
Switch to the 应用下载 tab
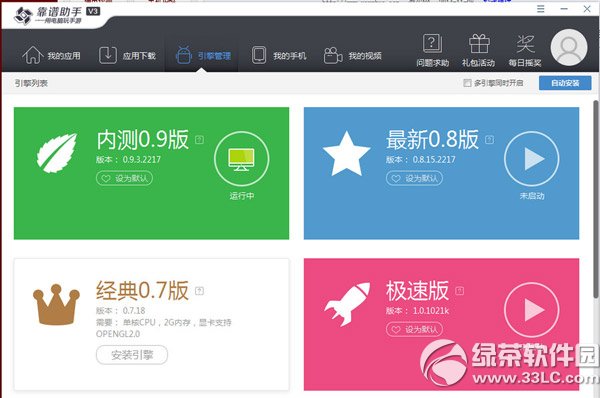127,55
